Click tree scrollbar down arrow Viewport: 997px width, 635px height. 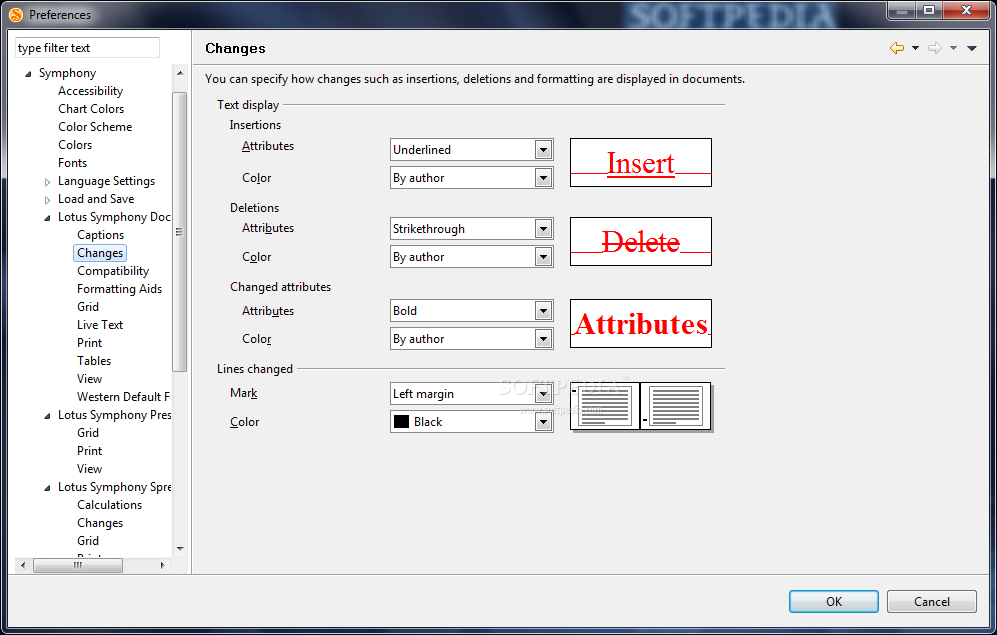[180, 549]
